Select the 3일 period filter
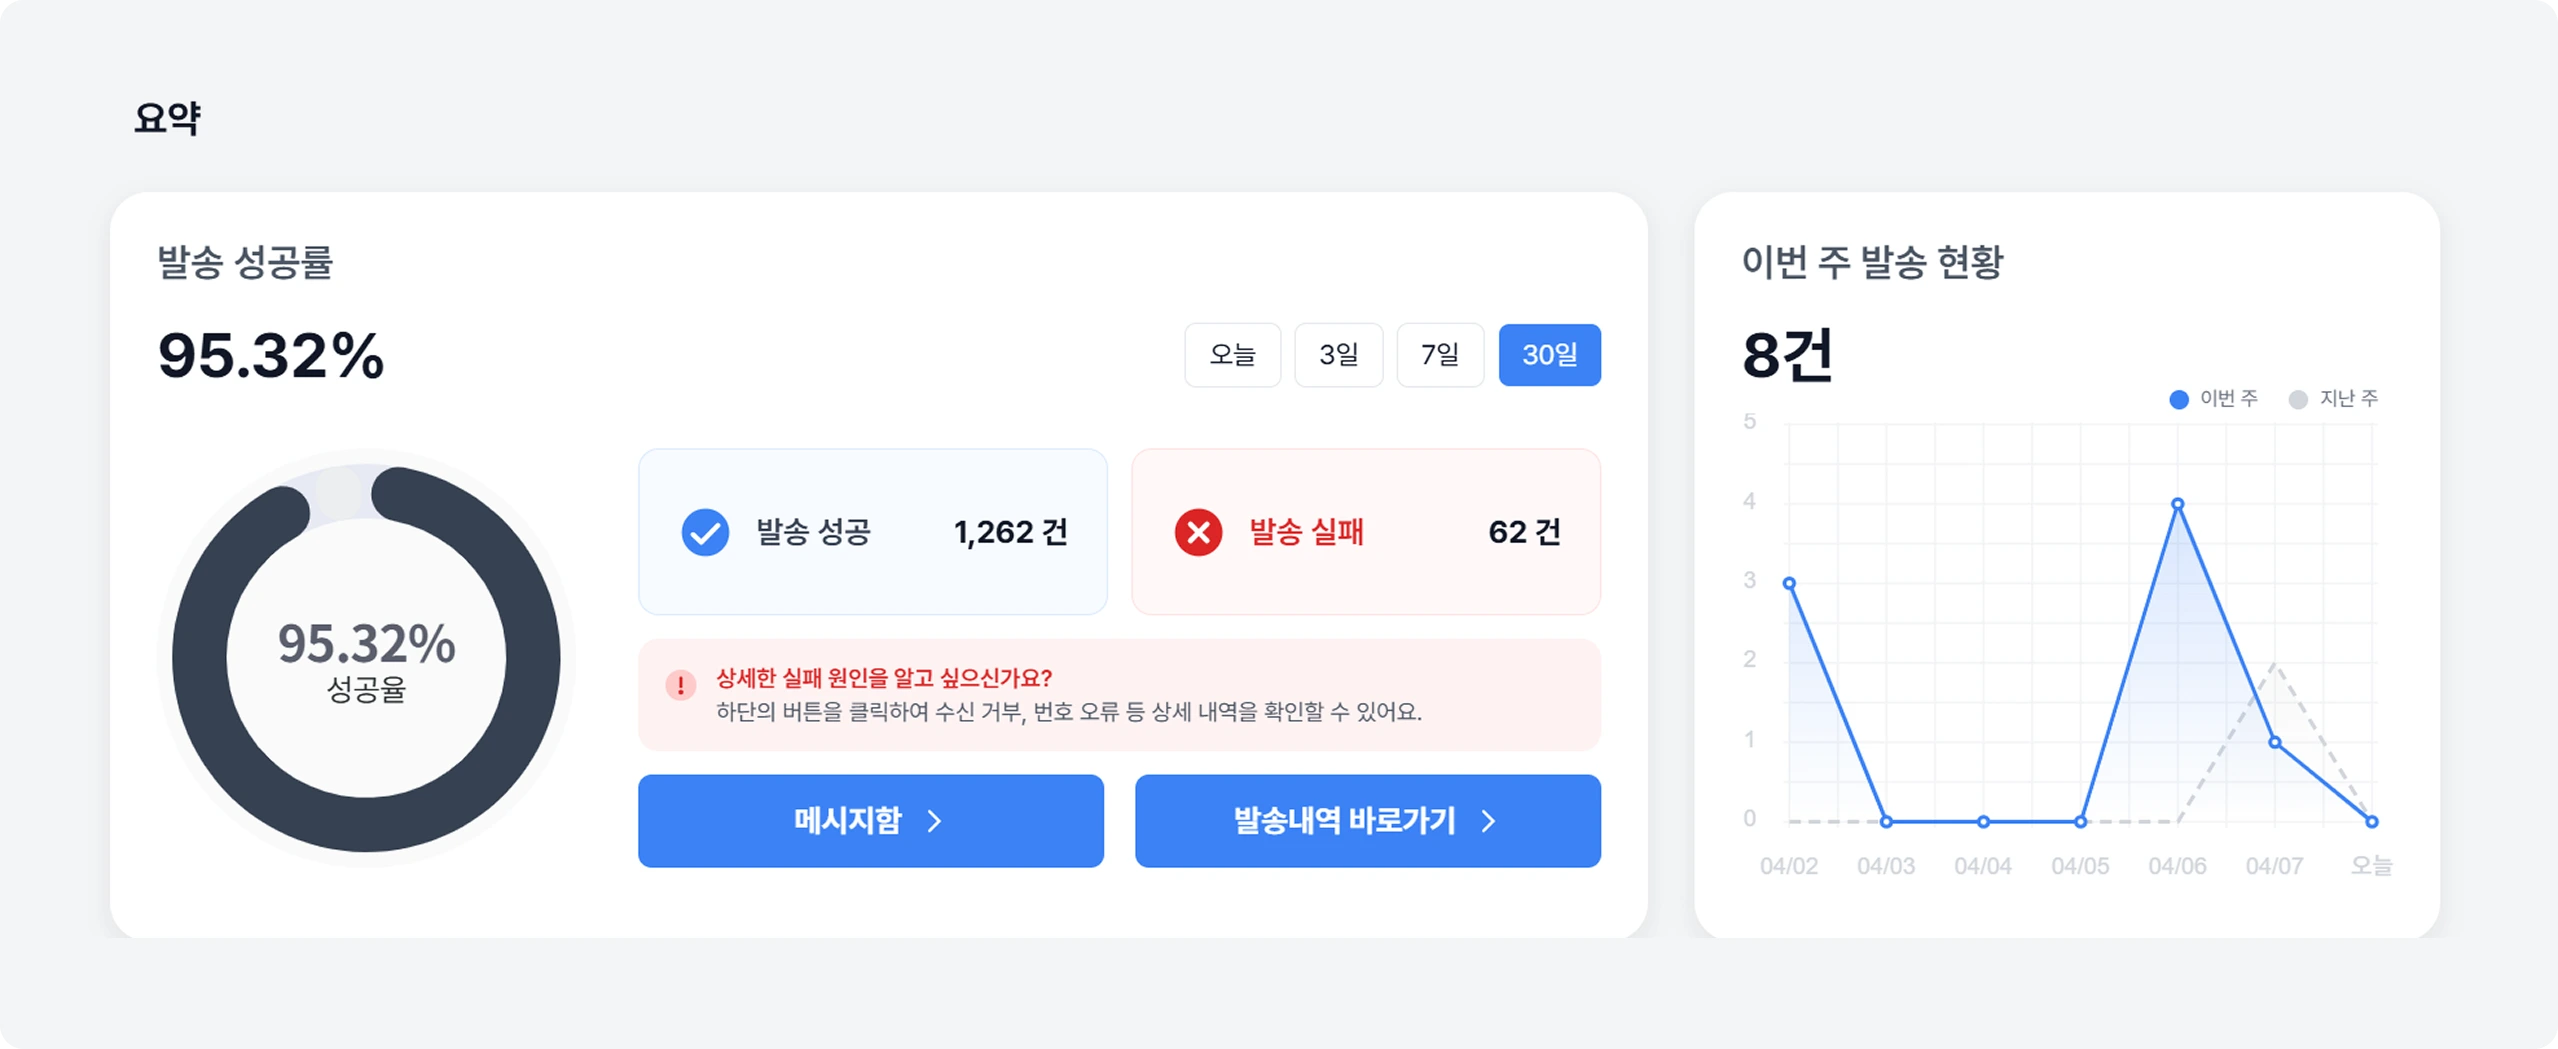Image resolution: width=2558 pixels, height=1049 pixels. (x=1339, y=355)
